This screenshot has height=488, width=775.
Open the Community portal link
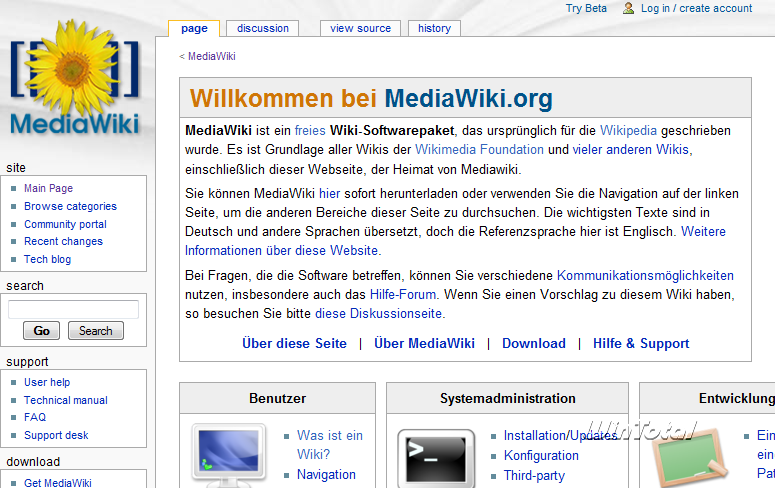[x=65, y=224]
